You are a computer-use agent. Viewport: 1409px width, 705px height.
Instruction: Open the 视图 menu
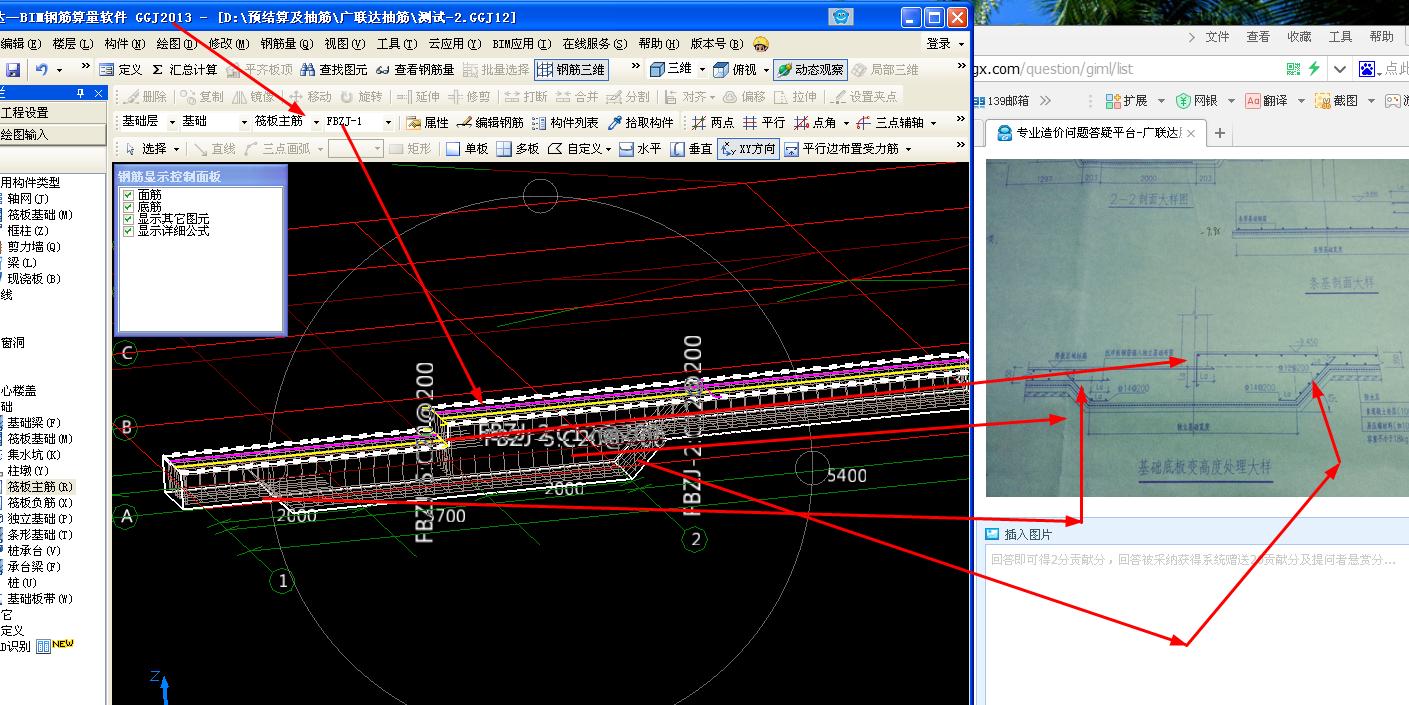pyautogui.click(x=344, y=44)
